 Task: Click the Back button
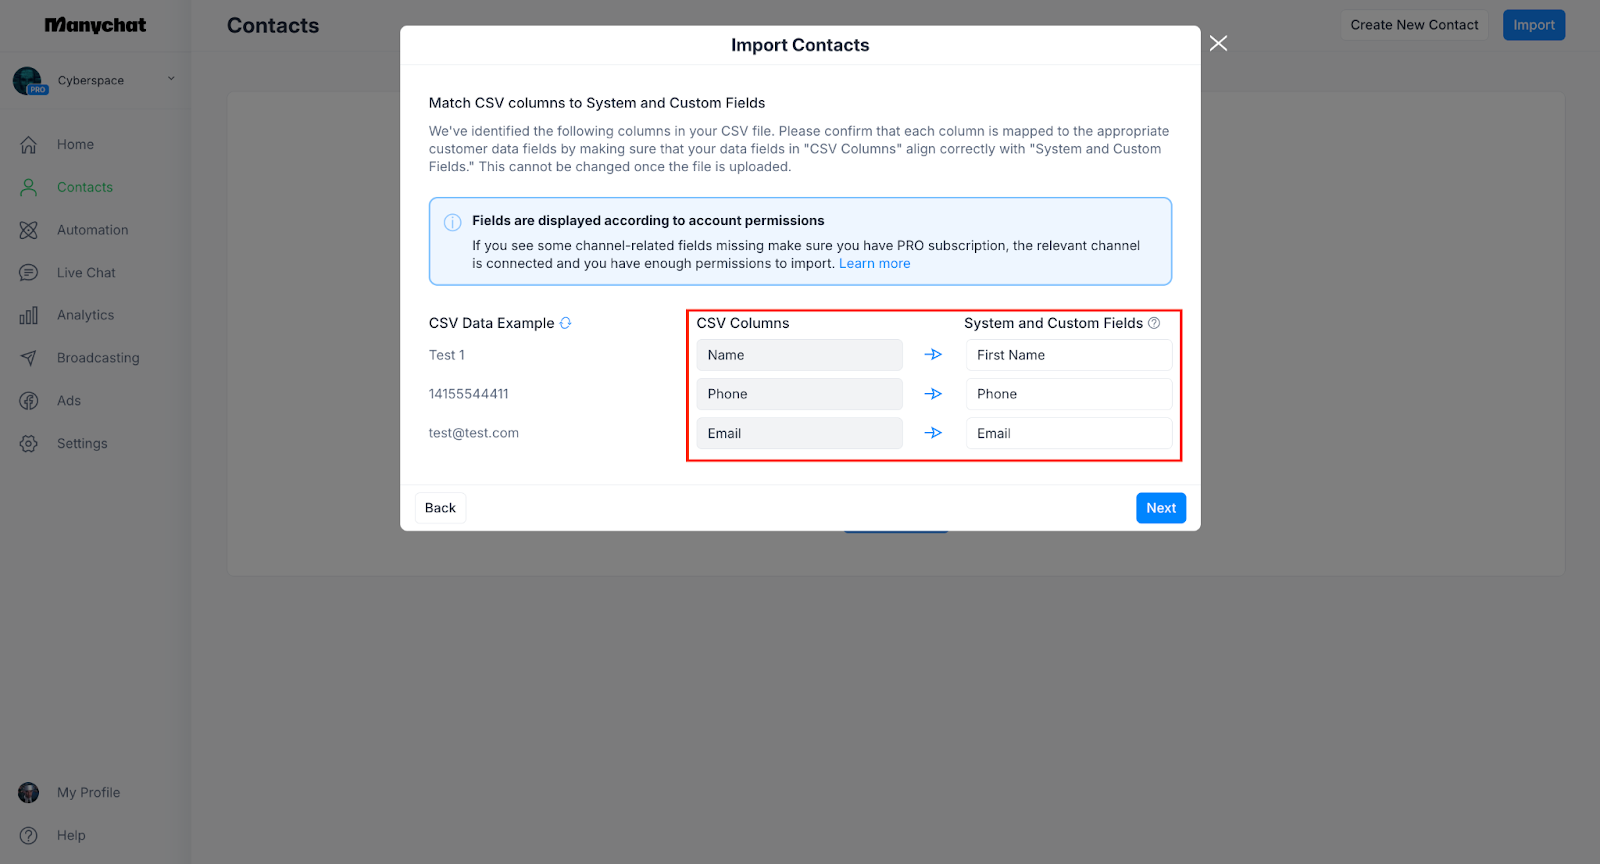(440, 508)
